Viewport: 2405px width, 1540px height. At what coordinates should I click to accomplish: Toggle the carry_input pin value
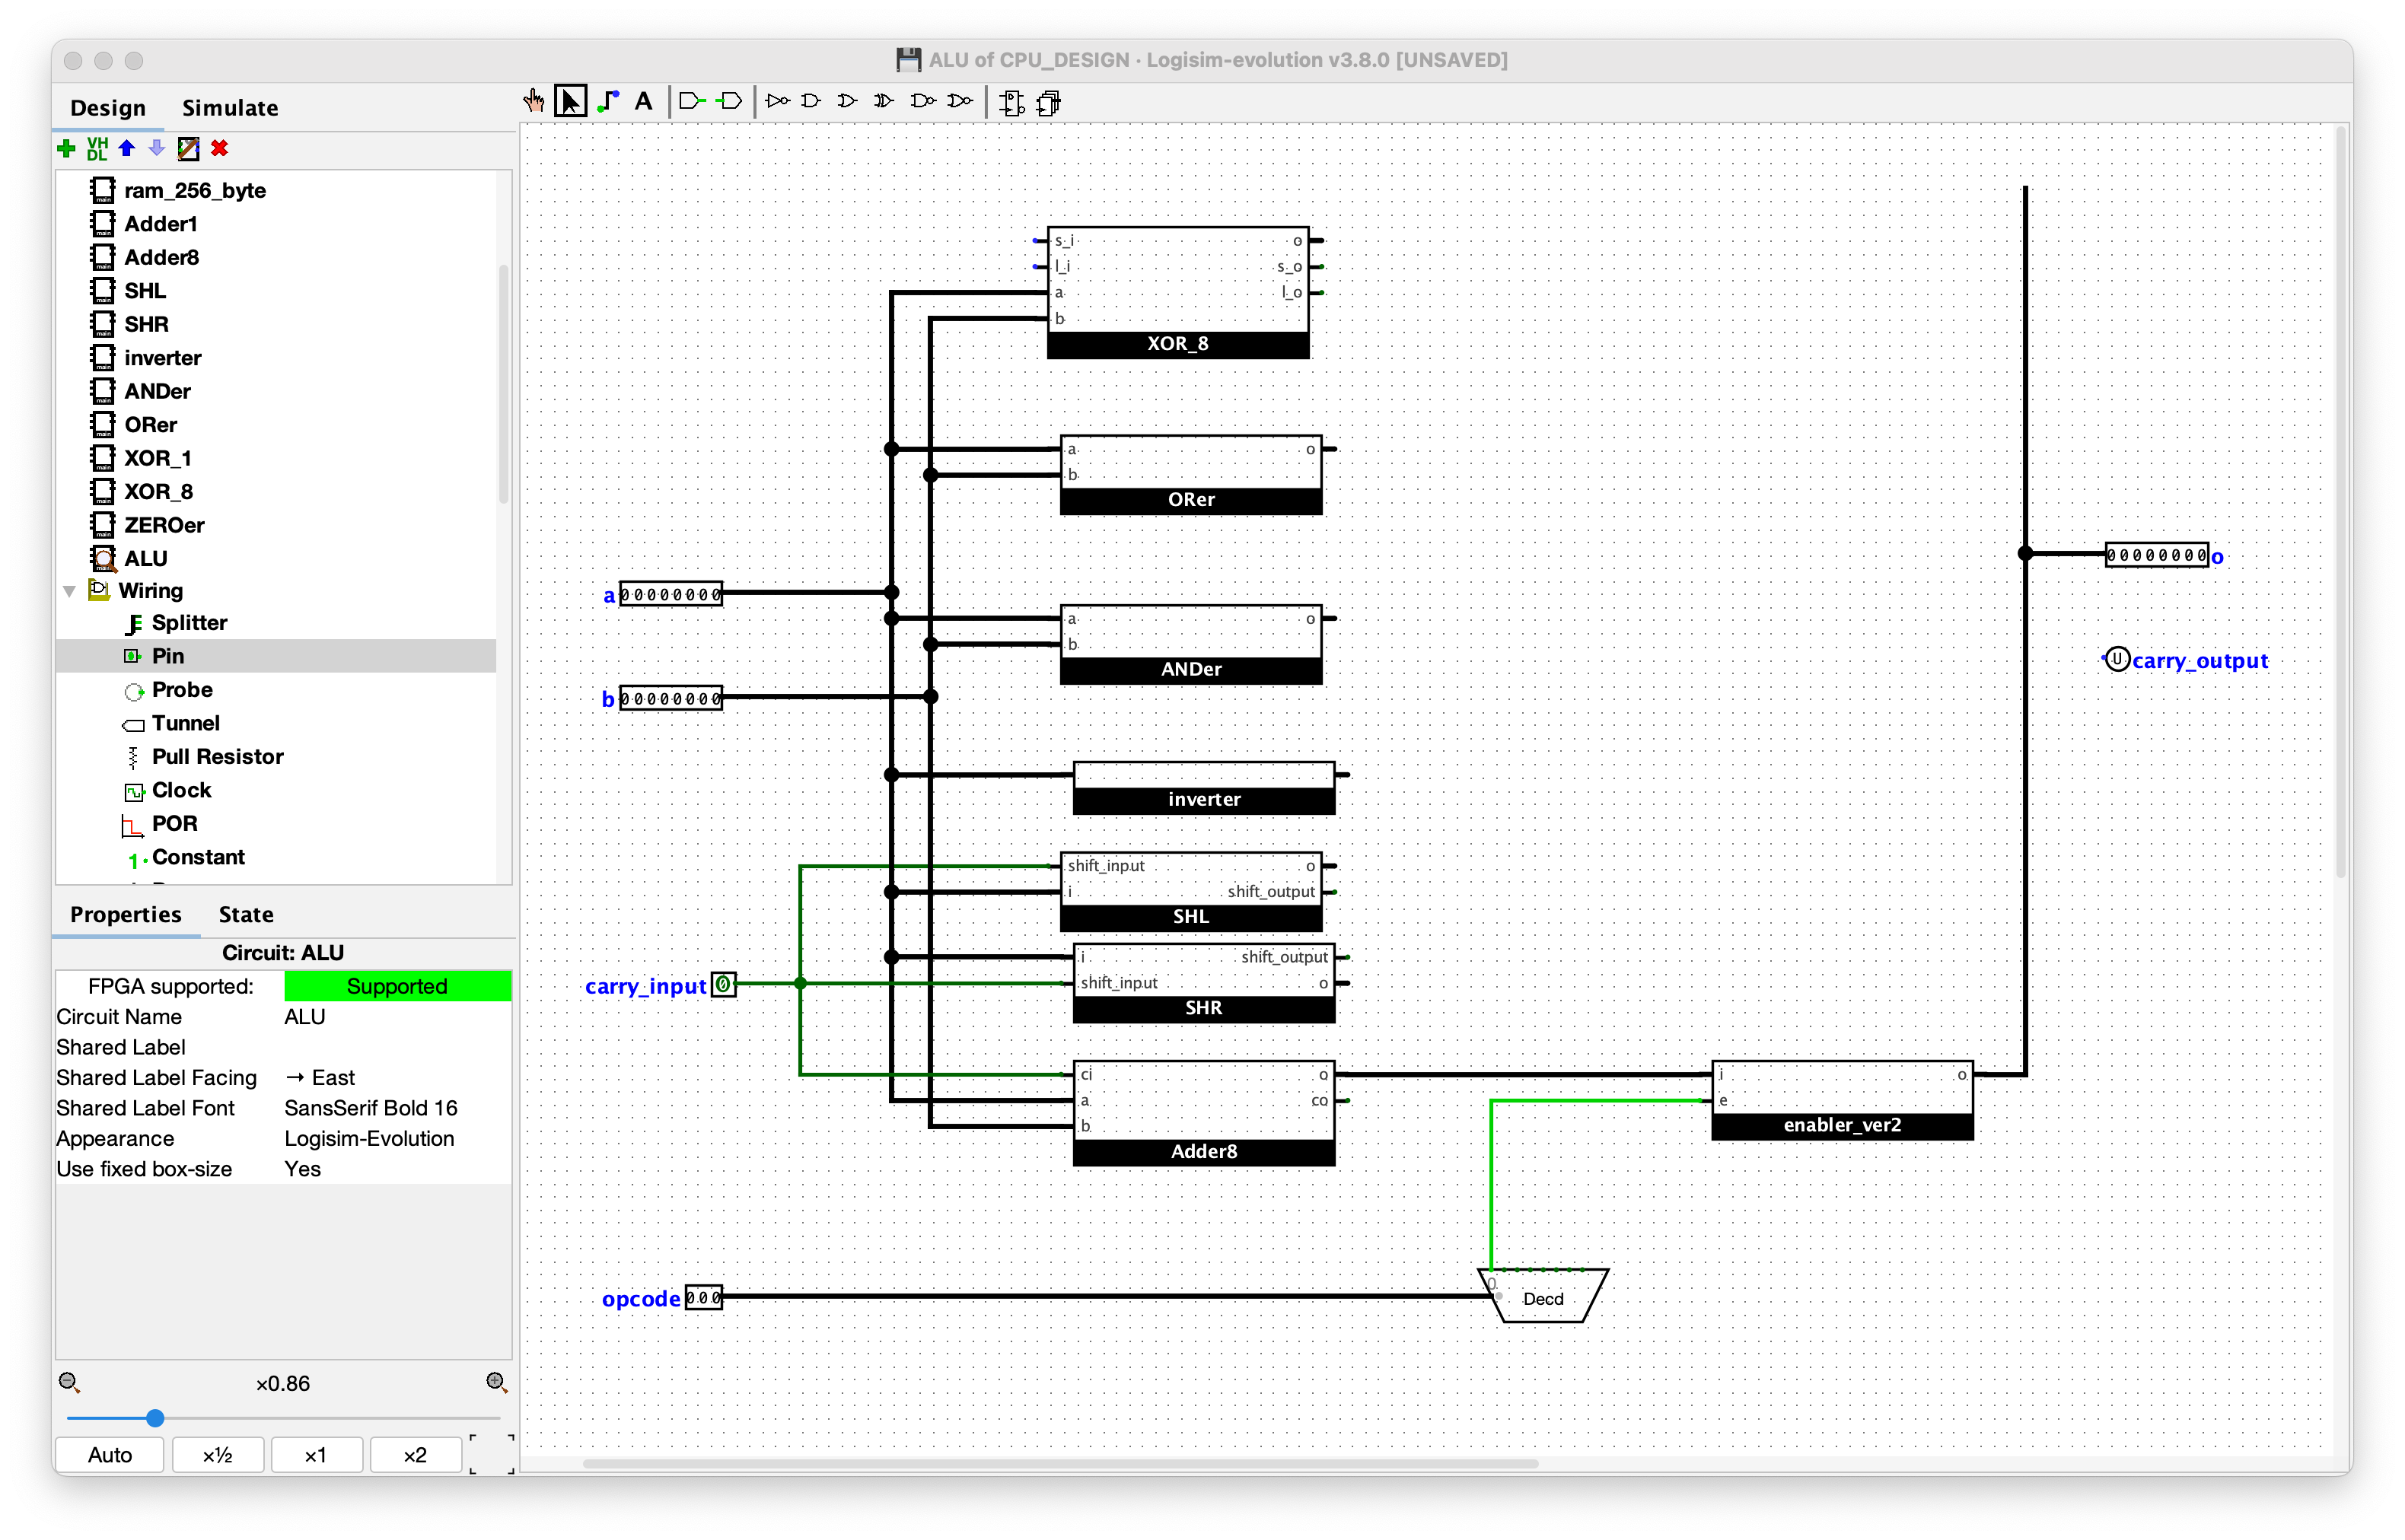[723, 985]
